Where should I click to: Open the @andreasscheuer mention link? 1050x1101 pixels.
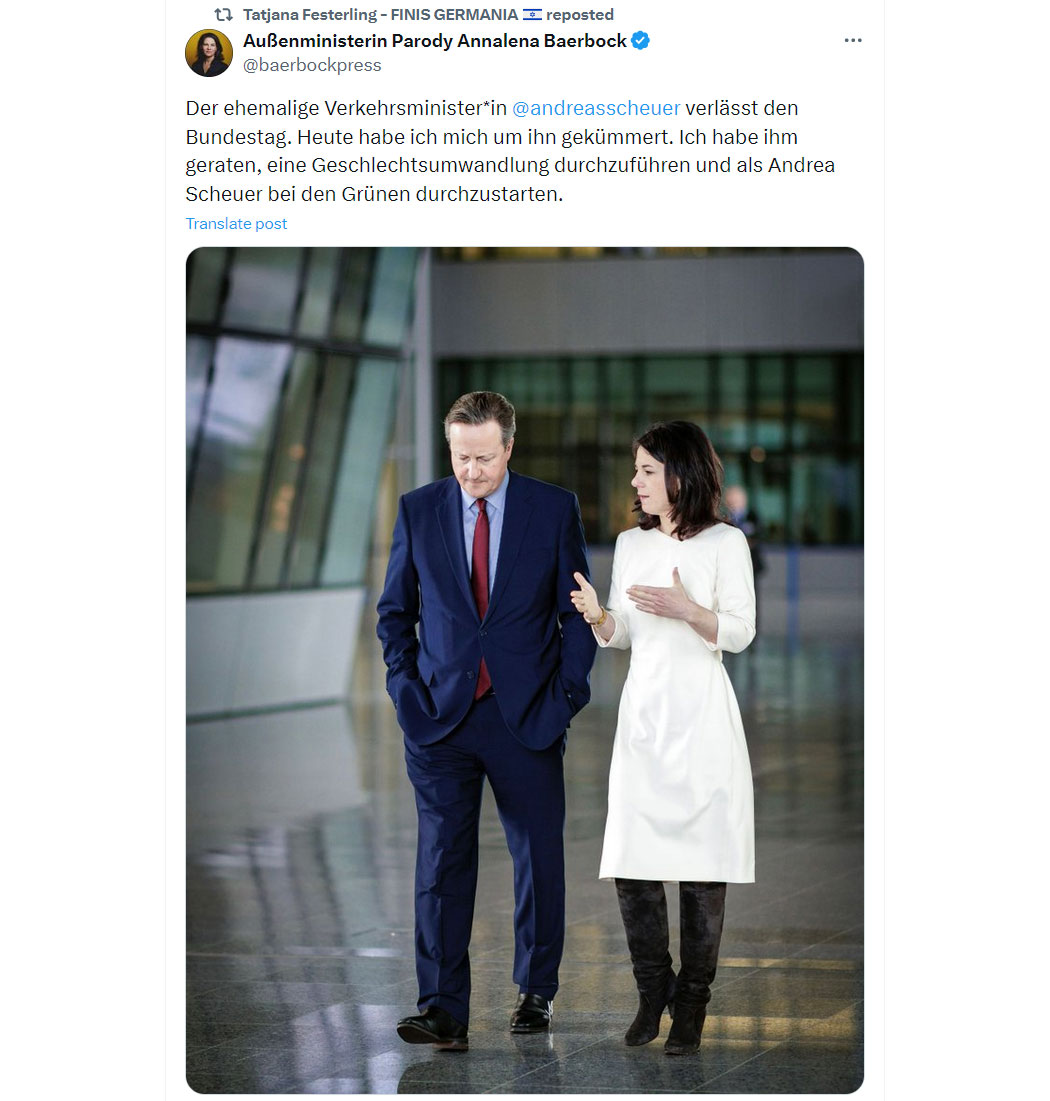596,108
